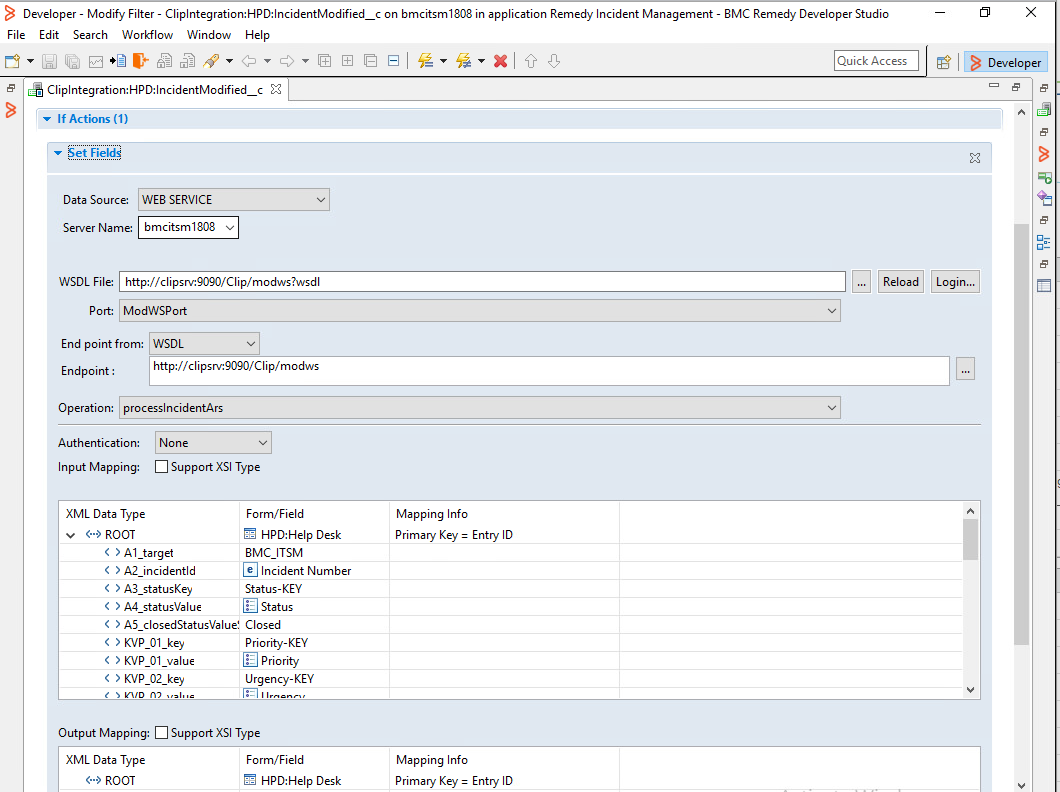Screen dimensions: 1060x792
Task: Open the Authentication dropdown
Action: (x=213, y=443)
